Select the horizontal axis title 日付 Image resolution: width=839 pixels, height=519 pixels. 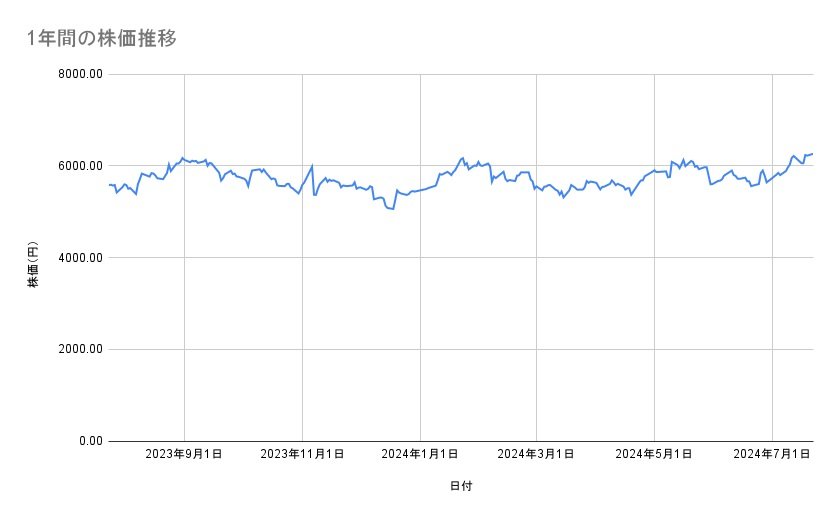click(x=461, y=486)
